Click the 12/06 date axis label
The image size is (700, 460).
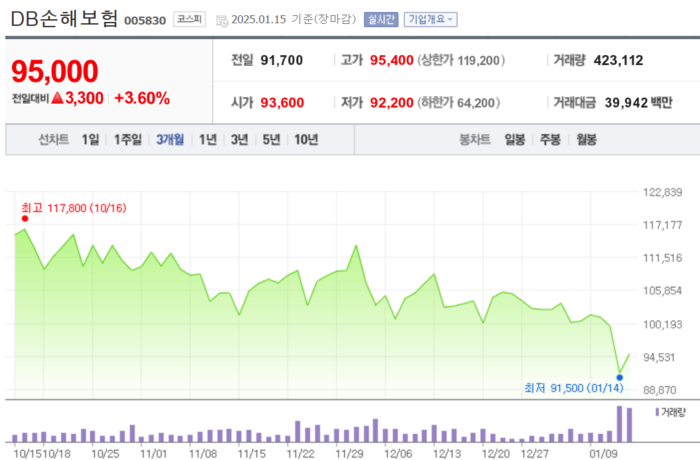pos(398,454)
